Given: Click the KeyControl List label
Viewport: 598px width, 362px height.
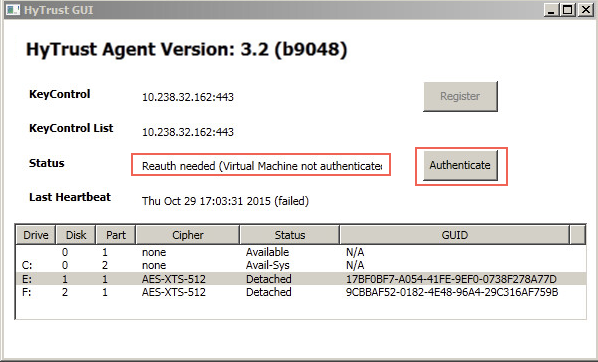Looking at the screenshot, I should pos(71,128).
